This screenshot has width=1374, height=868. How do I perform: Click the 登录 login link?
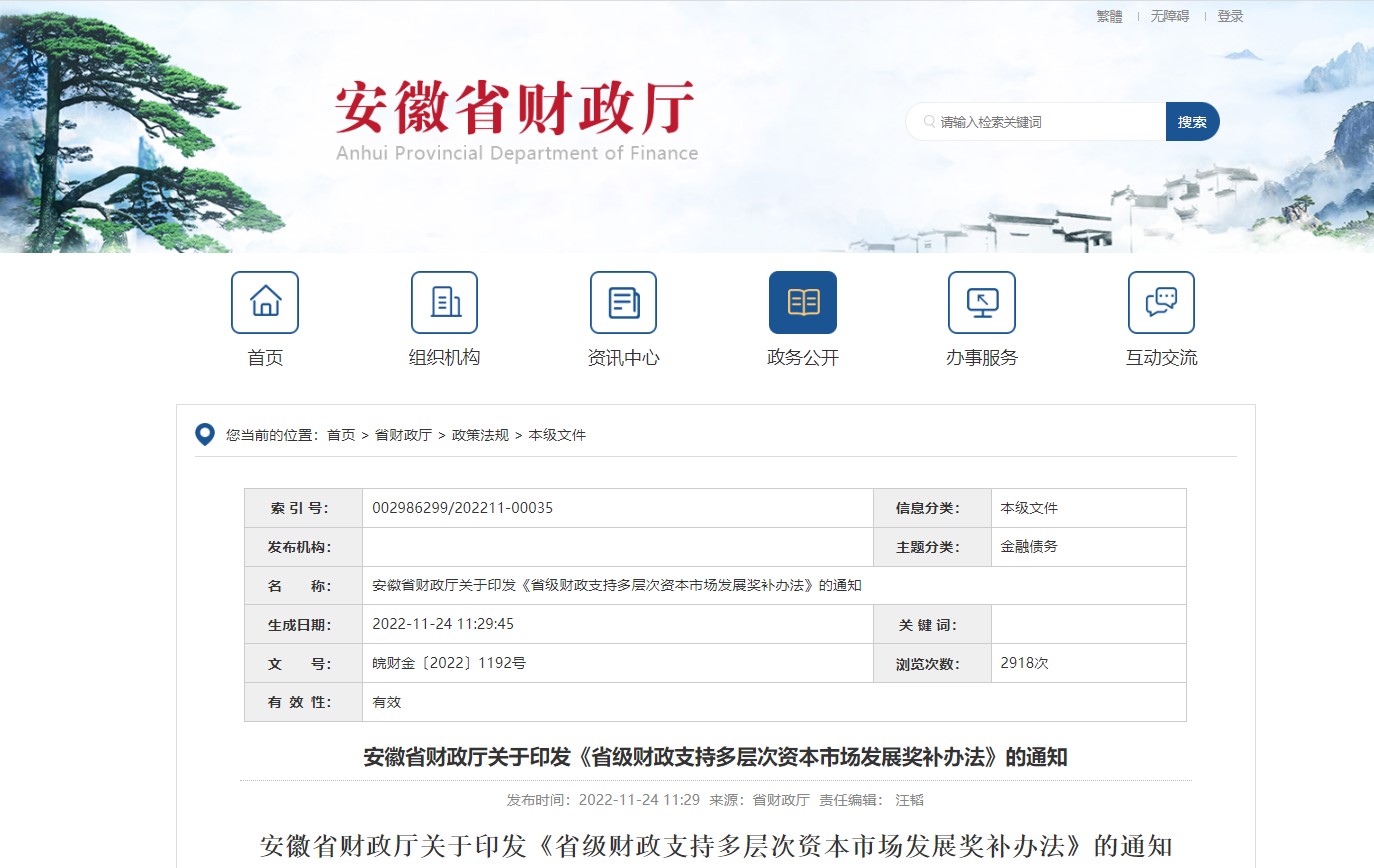(1230, 16)
